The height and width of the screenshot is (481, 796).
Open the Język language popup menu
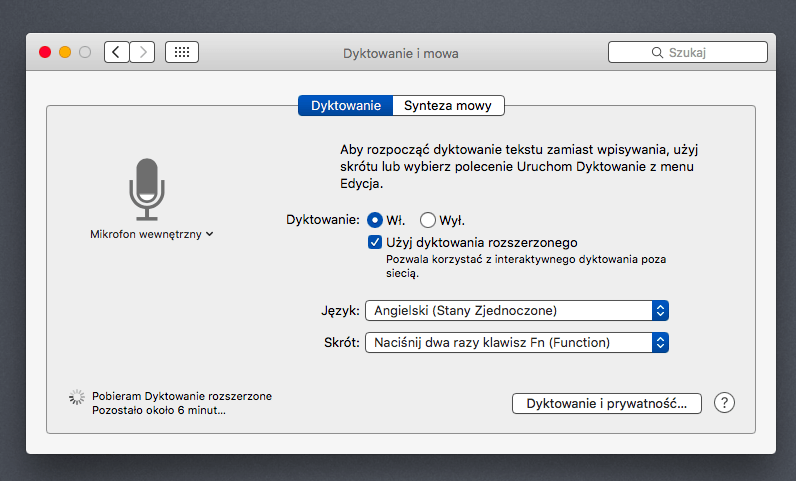coord(517,310)
